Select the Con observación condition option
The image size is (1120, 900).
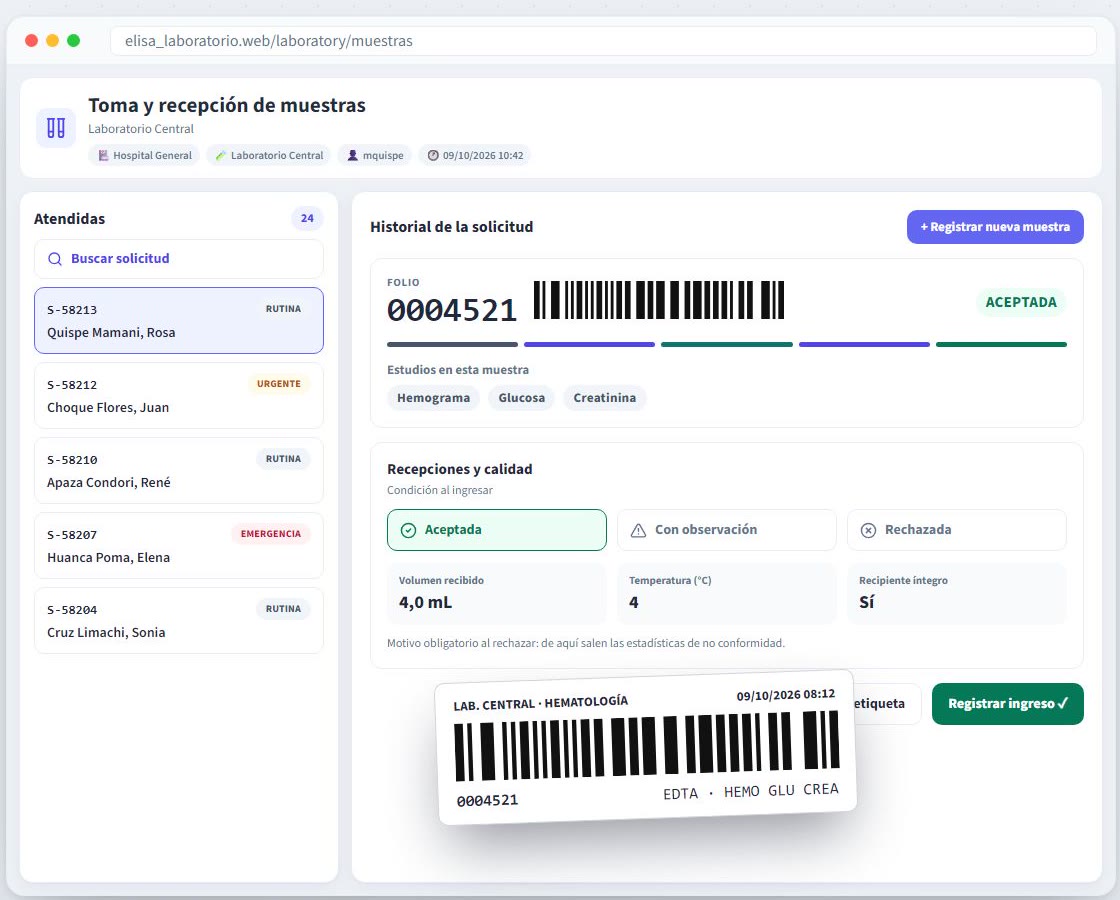726,530
